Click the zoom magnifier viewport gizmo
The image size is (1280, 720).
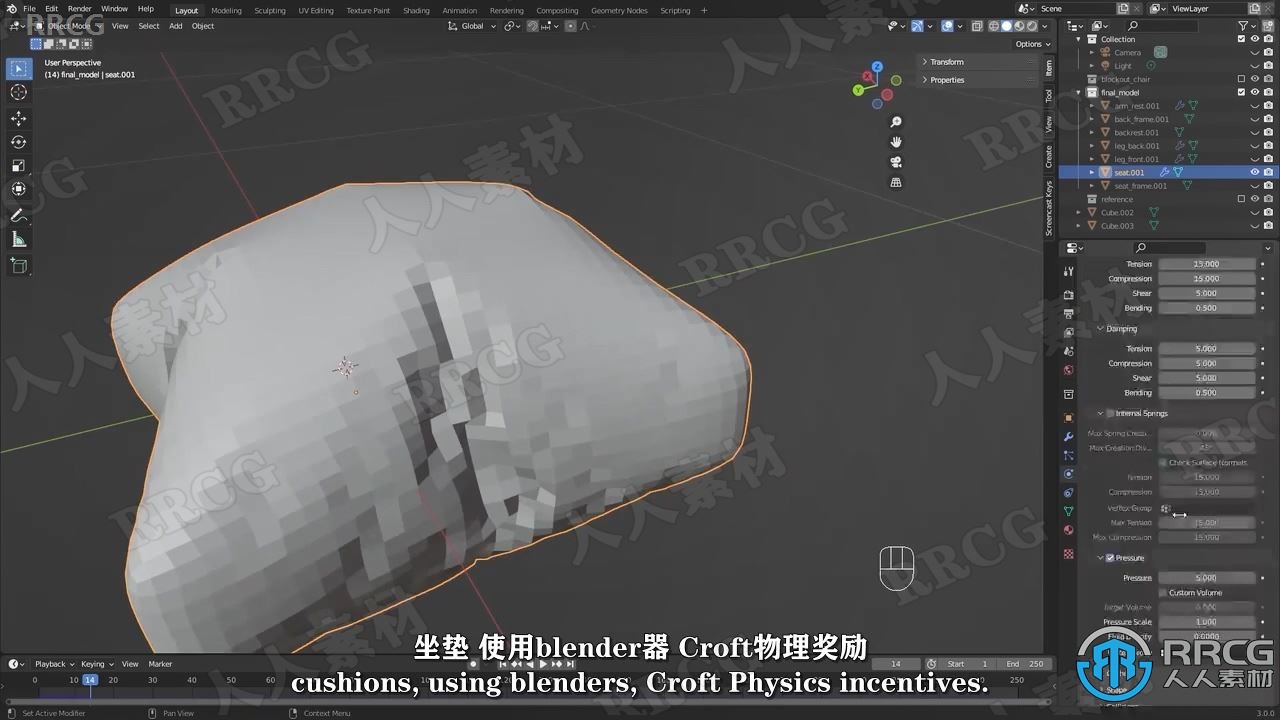896,122
